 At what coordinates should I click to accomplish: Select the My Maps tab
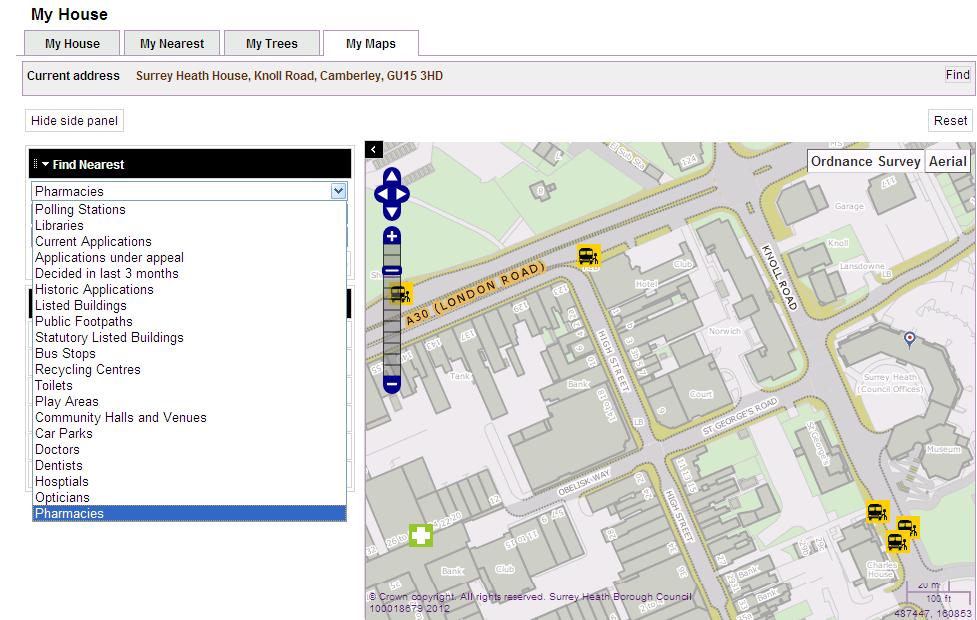(371, 44)
